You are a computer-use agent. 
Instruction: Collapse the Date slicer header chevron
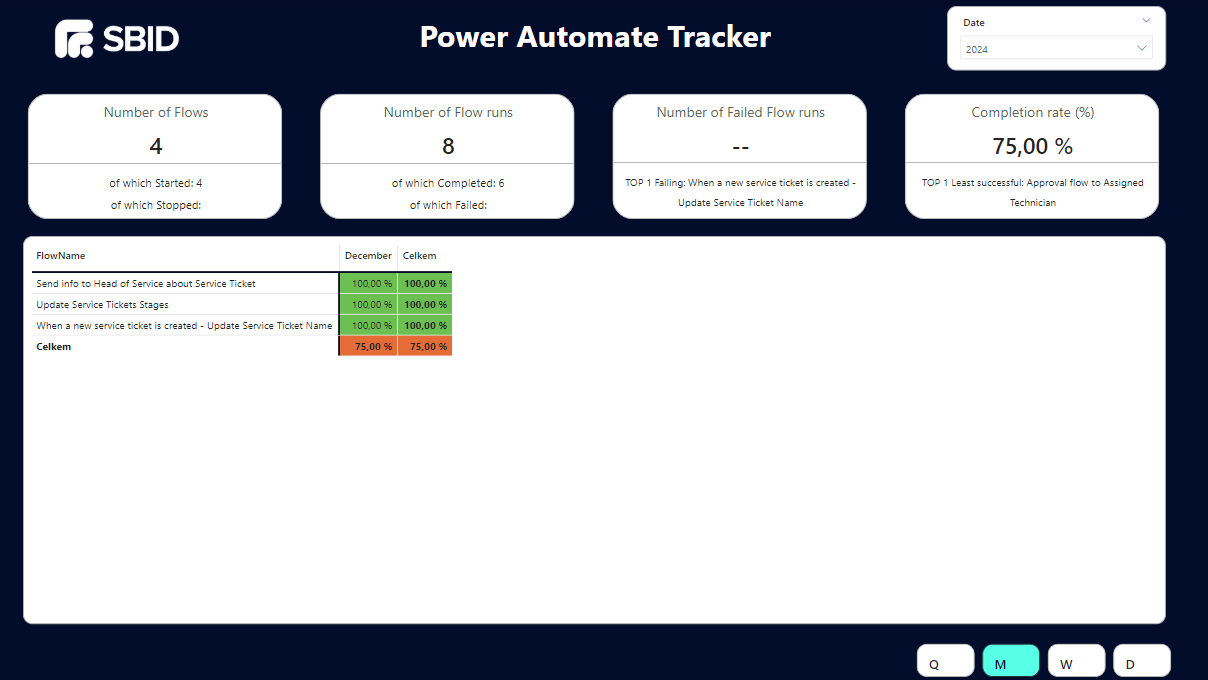(x=1145, y=20)
